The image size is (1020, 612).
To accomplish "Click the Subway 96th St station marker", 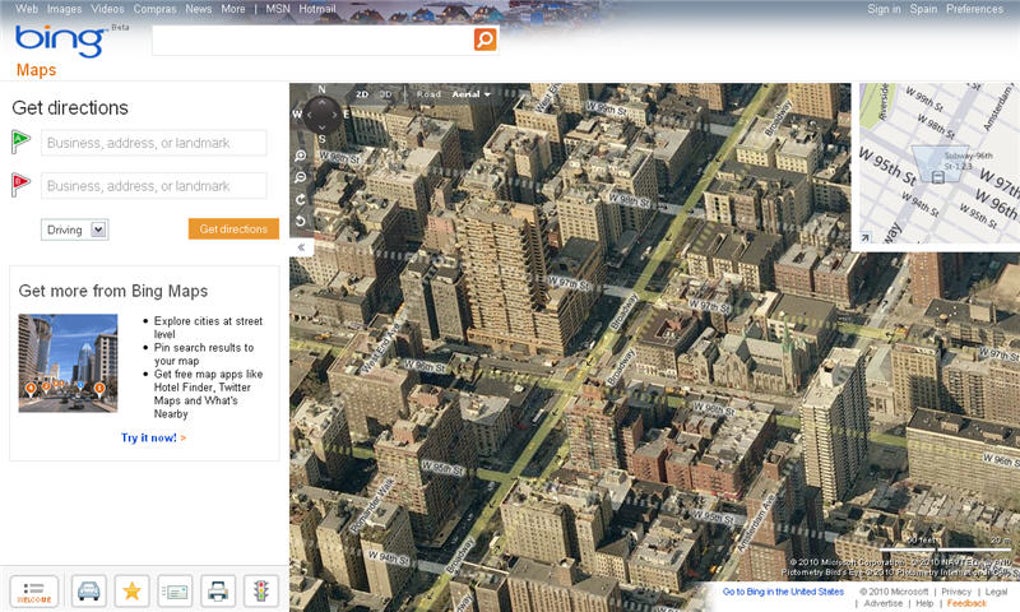I will pos(937,177).
